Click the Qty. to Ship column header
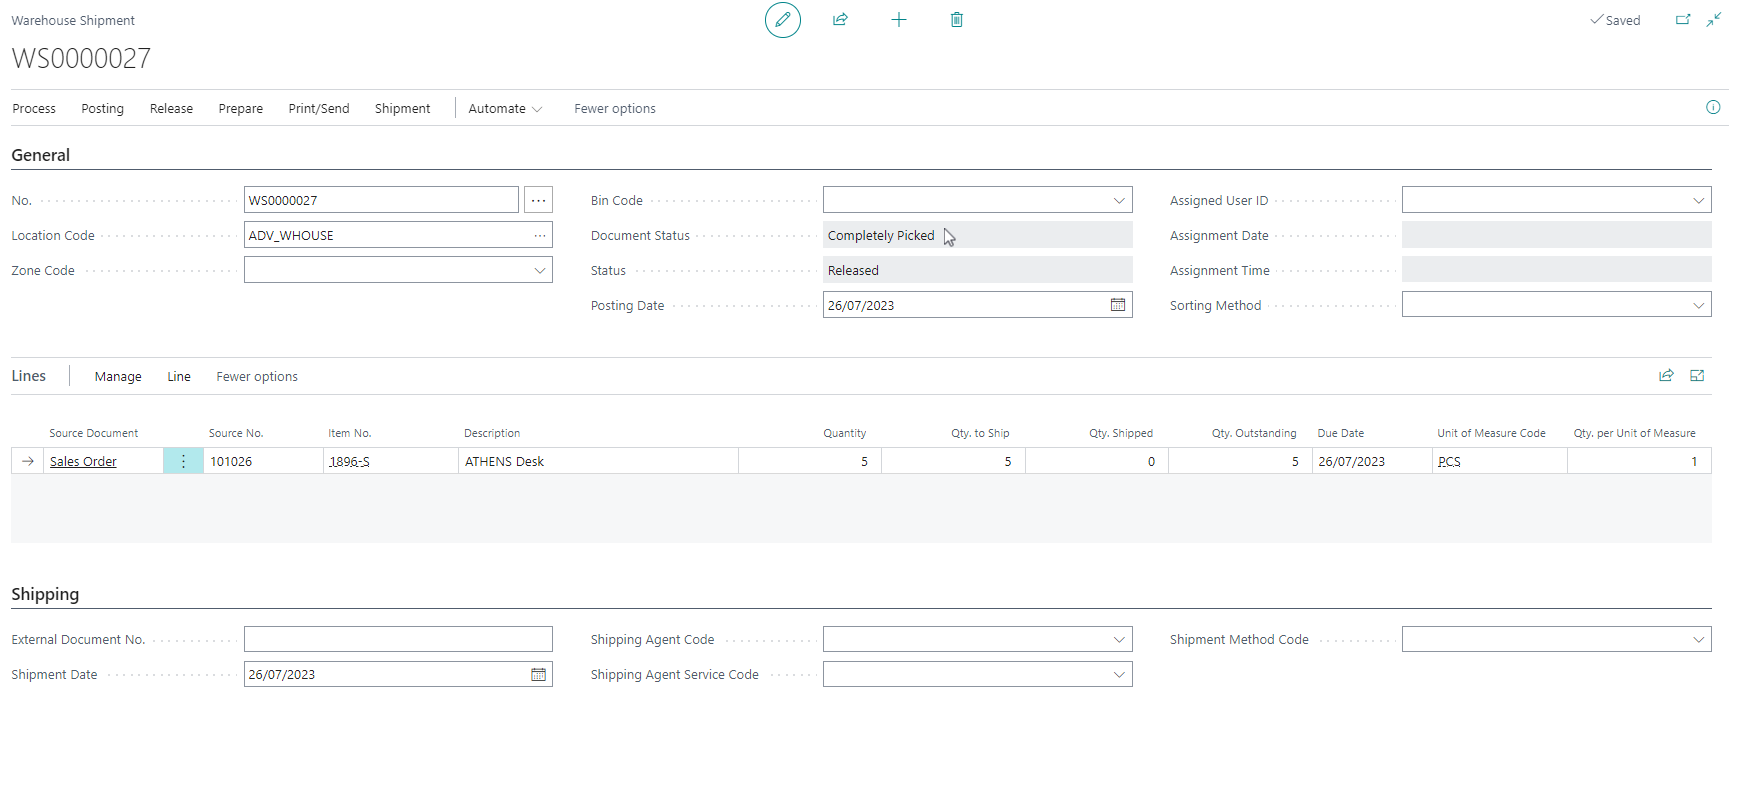 (980, 433)
